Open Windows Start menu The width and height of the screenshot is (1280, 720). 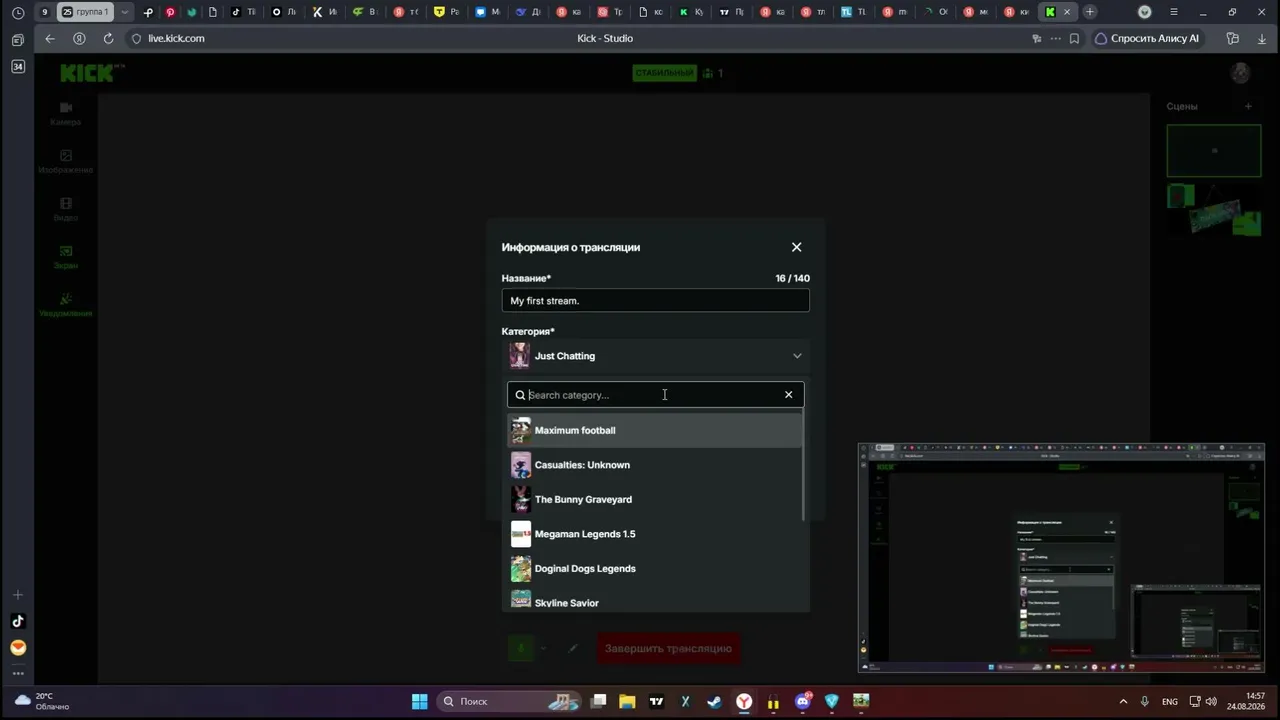click(x=420, y=701)
